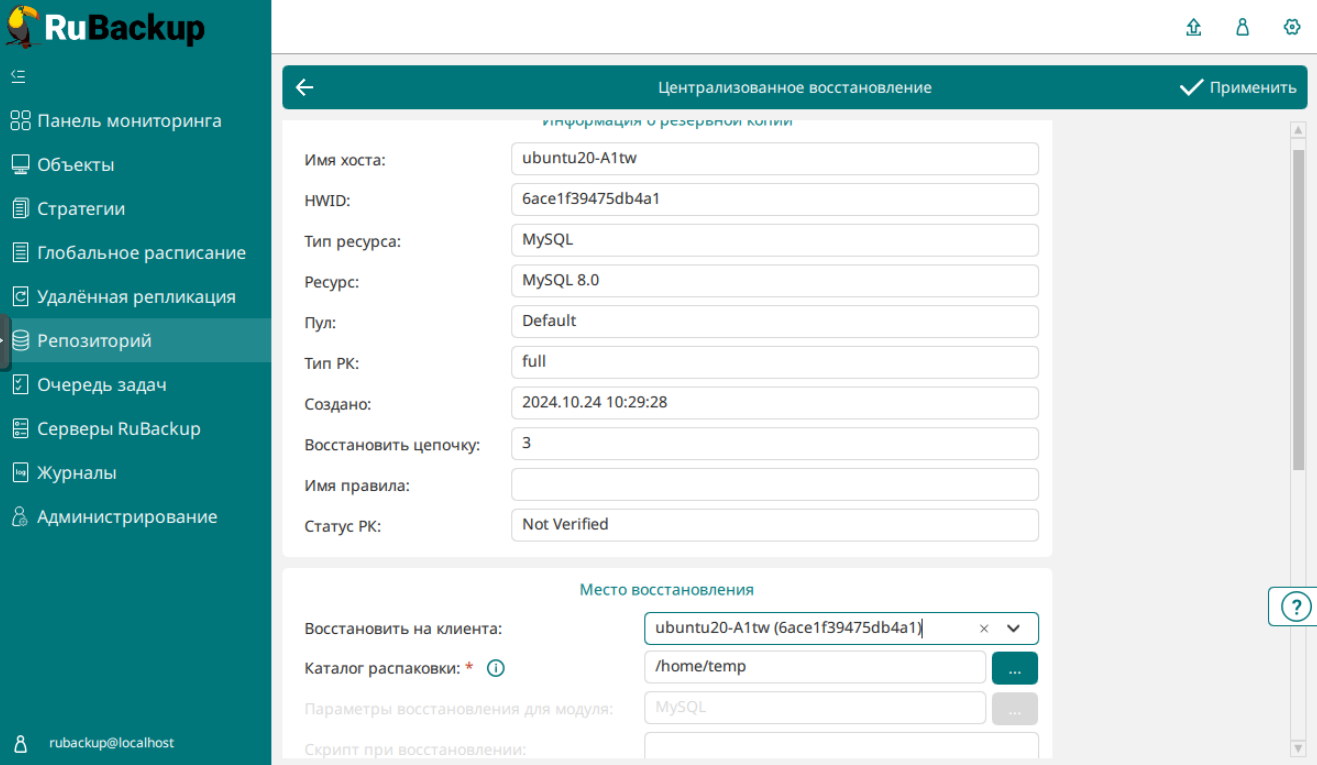Viewport: 1317px width, 765px height.
Task: Click the help question mark button
Action: pyautogui.click(x=1296, y=606)
